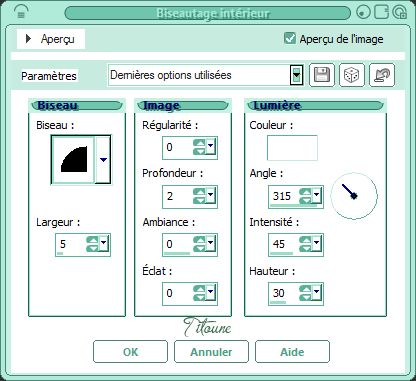Select the Biseau shape preview thumbnail
The height and width of the screenshot is (381, 416).
click(x=73, y=159)
